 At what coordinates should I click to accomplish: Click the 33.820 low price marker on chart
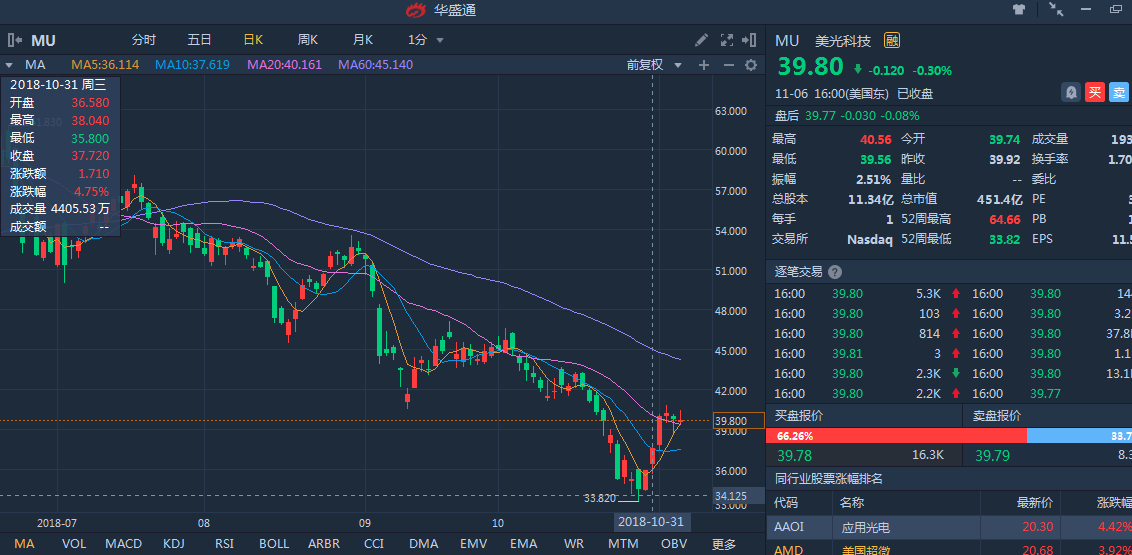pos(600,497)
